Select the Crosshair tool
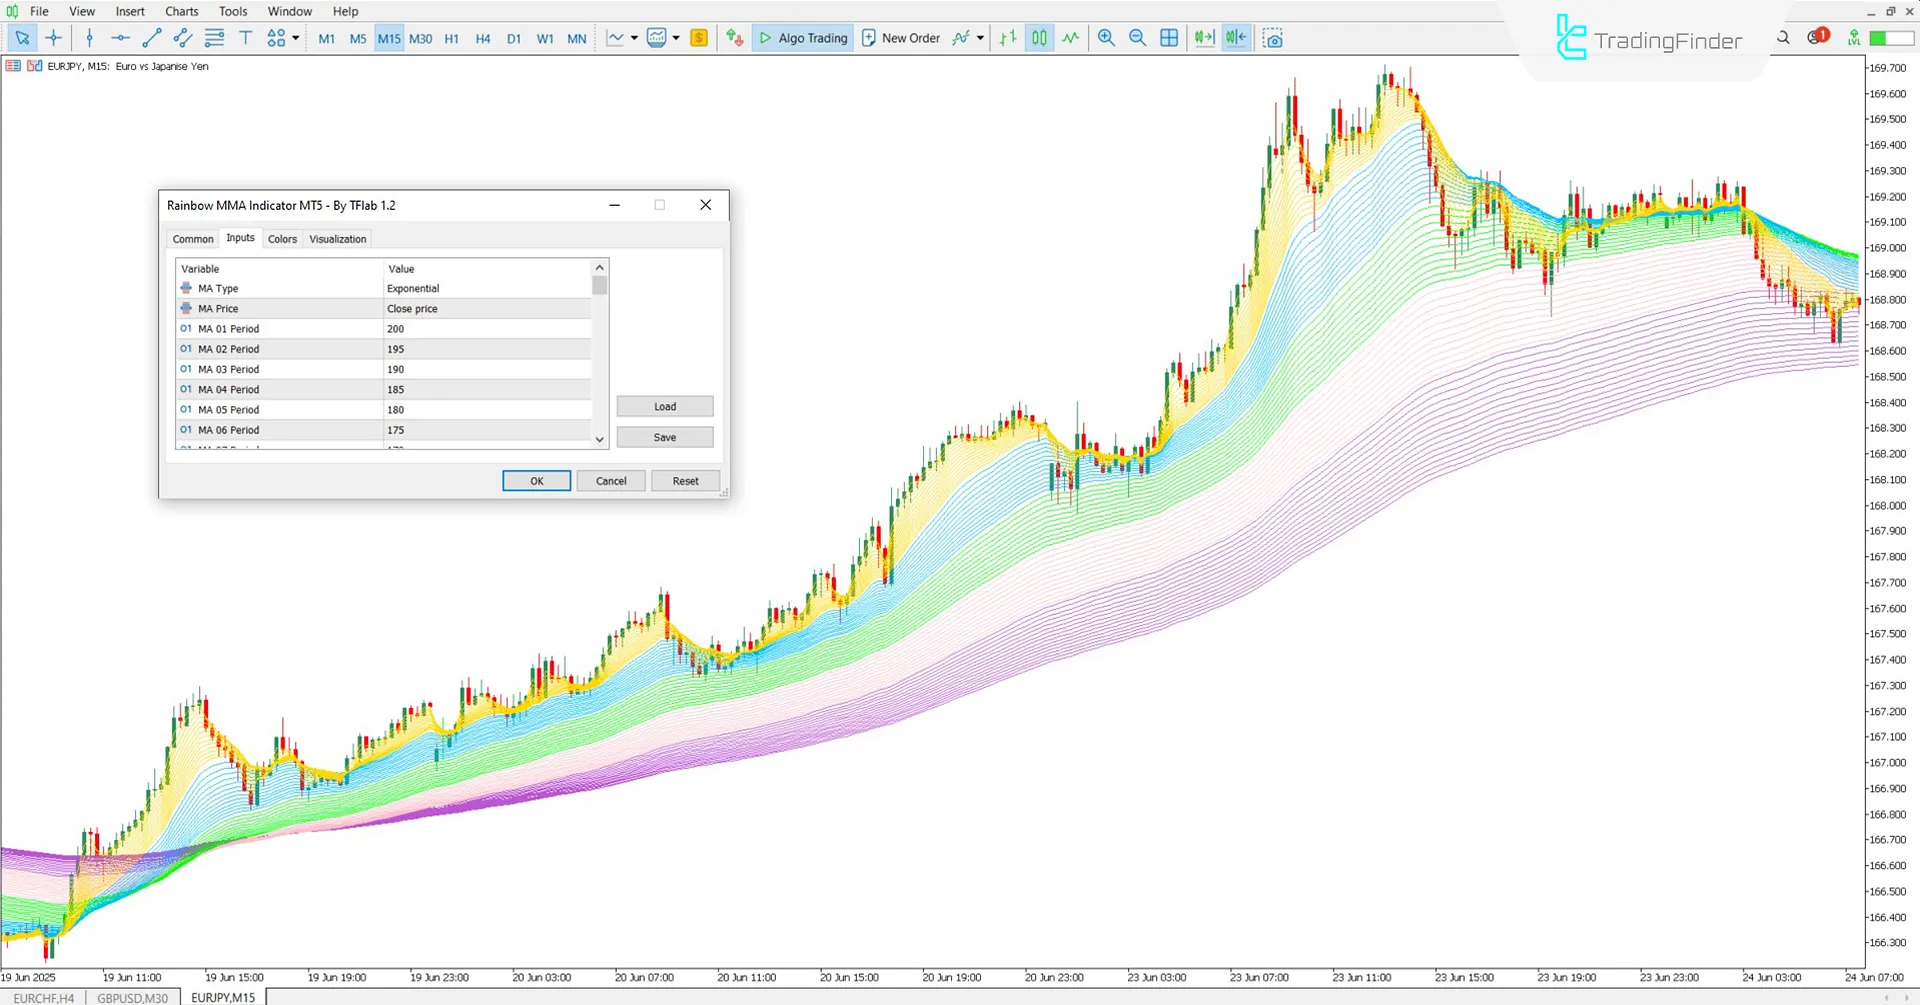This screenshot has height=1005, width=1920. coord(53,37)
